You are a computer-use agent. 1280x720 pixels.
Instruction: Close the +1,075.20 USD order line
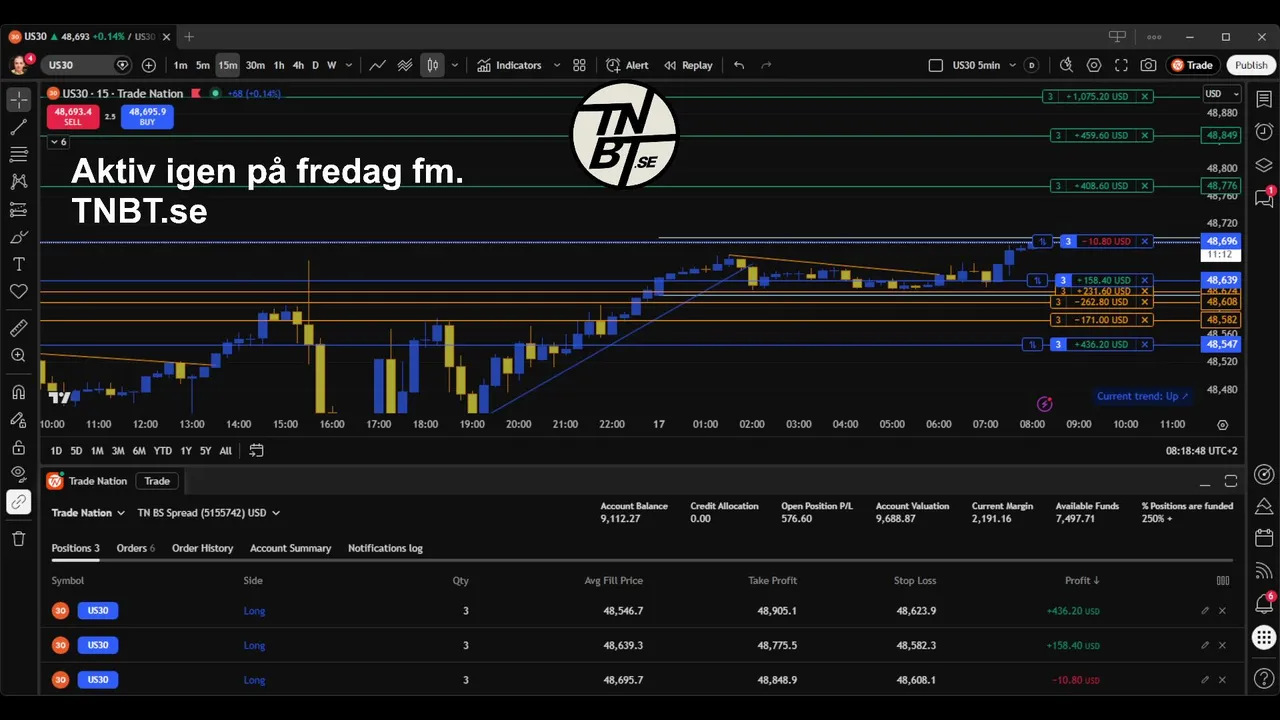pos(1145,97)
